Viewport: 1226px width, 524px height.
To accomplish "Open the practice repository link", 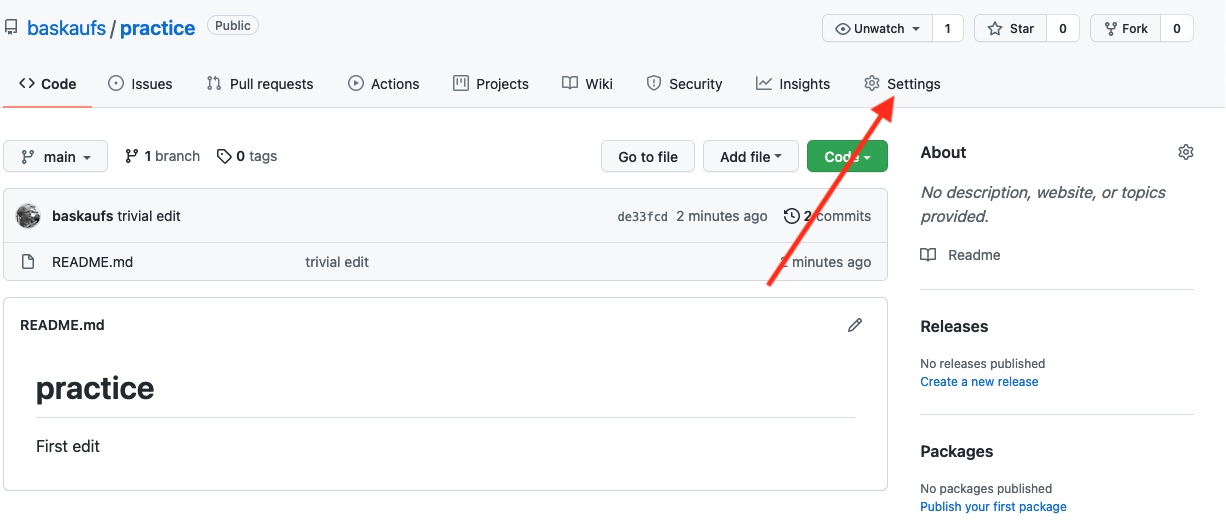I will point(158,28).
